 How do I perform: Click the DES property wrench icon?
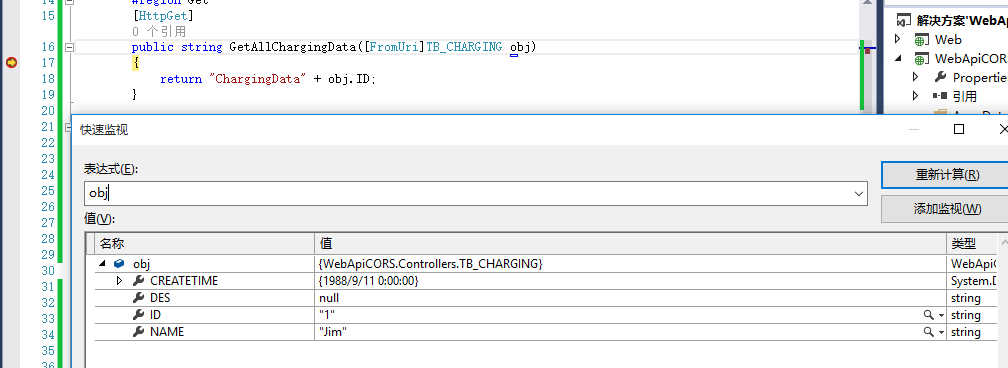[138, 298]
